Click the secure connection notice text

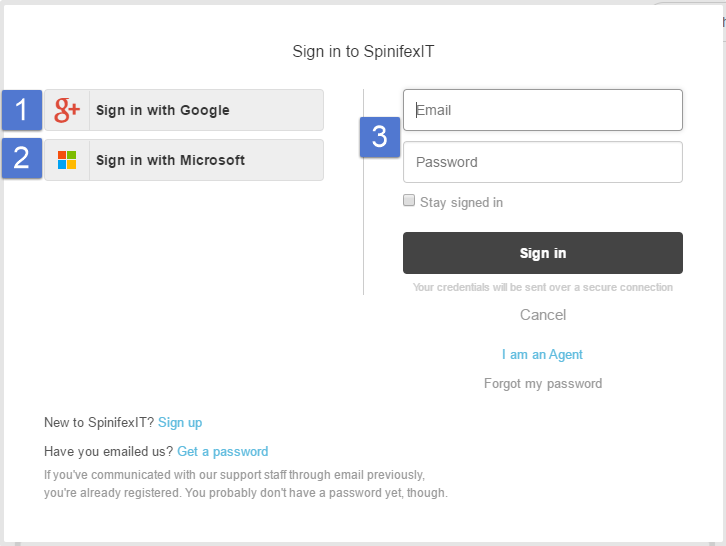pos(543,288)
